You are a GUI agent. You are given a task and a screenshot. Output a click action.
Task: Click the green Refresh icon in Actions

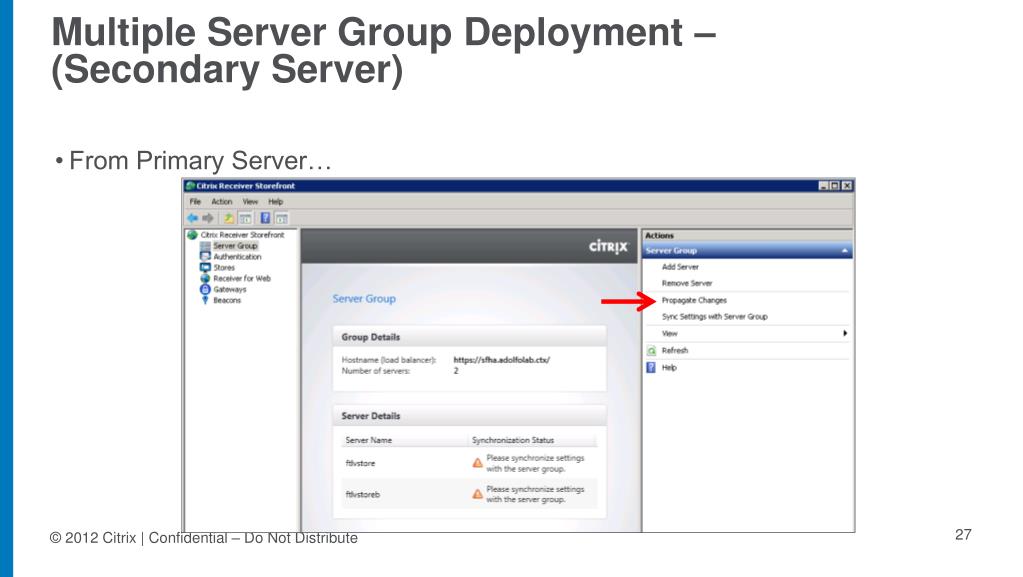click(651, 351)
